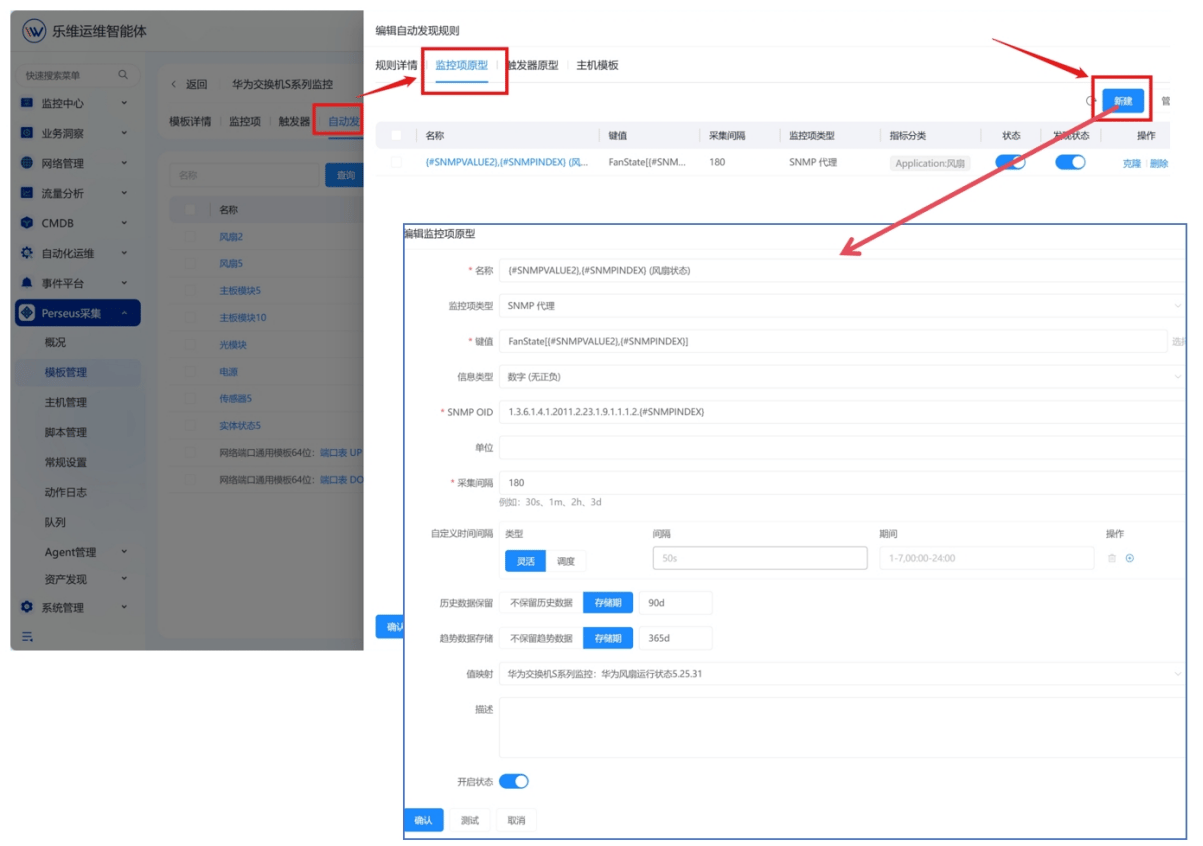1203x846 pixels.
Task: Click the 描述 text area
Action: 842,728
